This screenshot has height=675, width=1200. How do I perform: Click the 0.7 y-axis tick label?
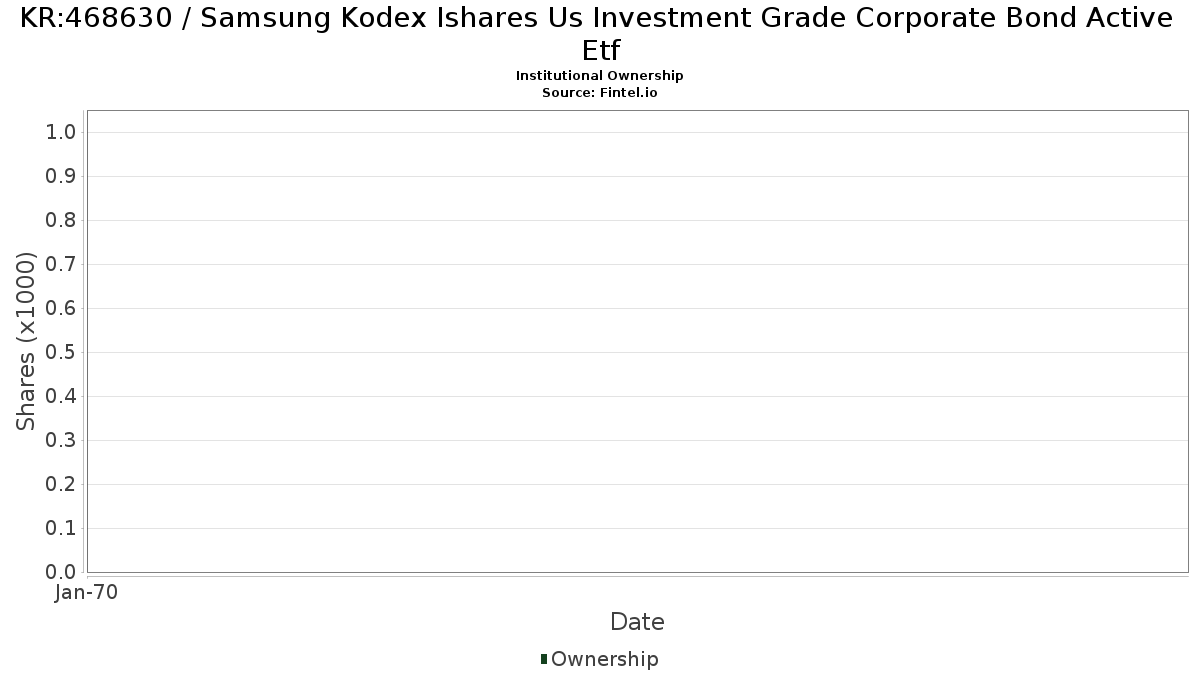pyautogui.click(x=61, y=265)
